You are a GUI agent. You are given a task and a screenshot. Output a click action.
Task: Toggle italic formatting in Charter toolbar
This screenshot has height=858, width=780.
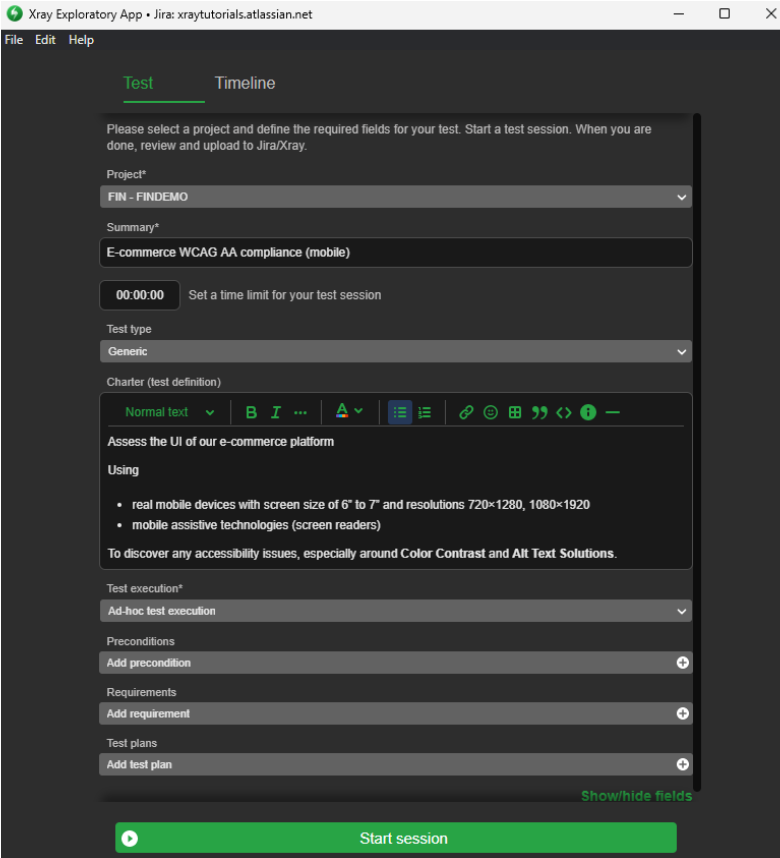click(x=276, y=412)
